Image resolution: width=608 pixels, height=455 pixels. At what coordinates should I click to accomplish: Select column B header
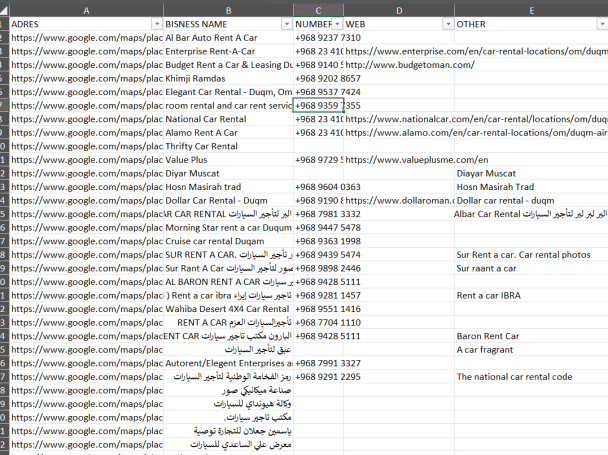[x=228, y=10]
